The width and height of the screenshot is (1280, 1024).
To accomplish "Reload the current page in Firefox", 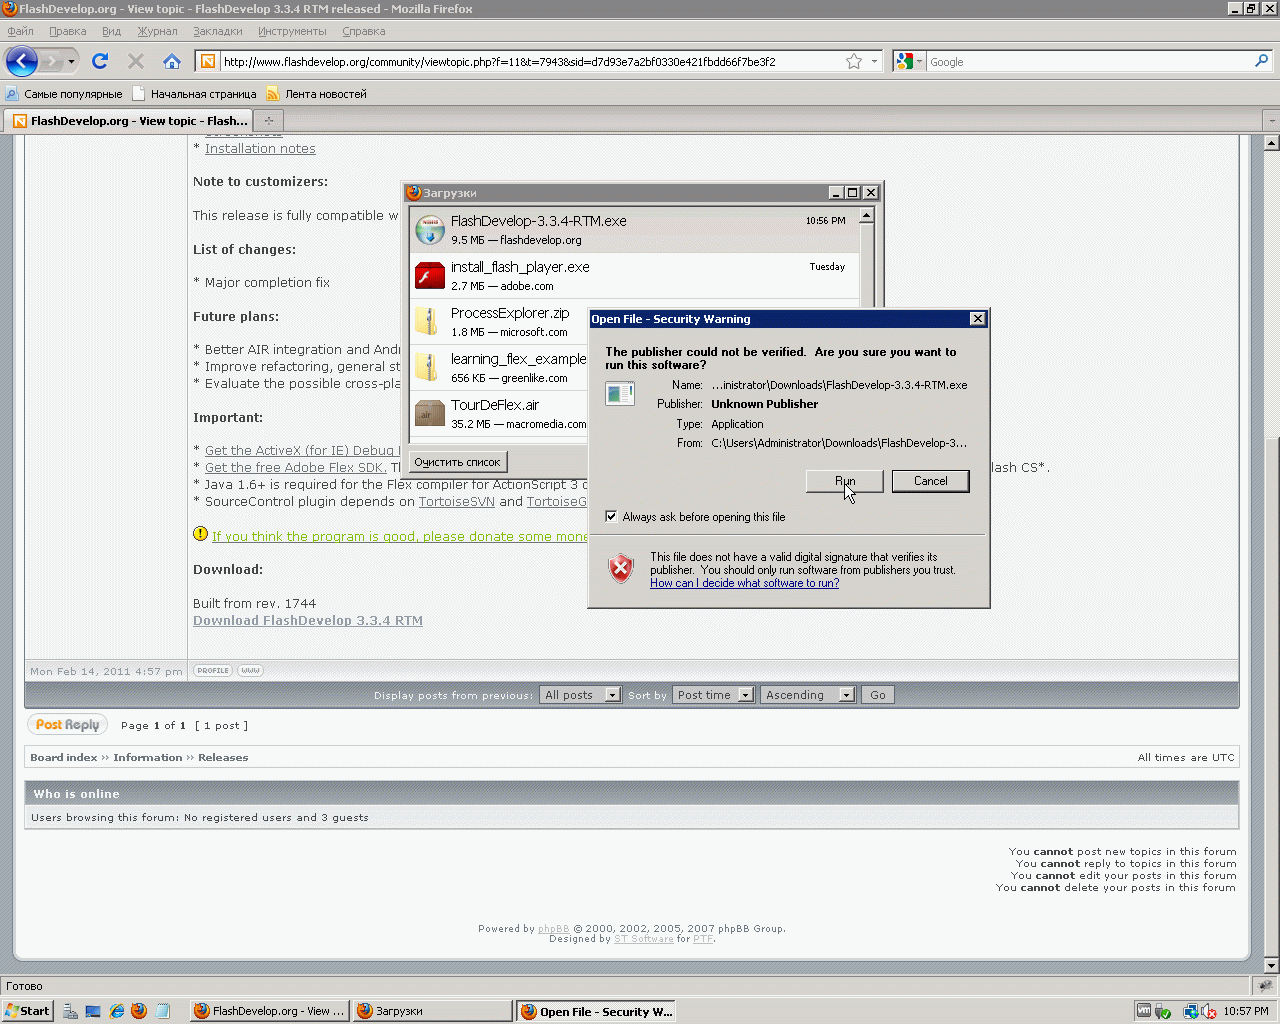I will click(x=100, y=61).
